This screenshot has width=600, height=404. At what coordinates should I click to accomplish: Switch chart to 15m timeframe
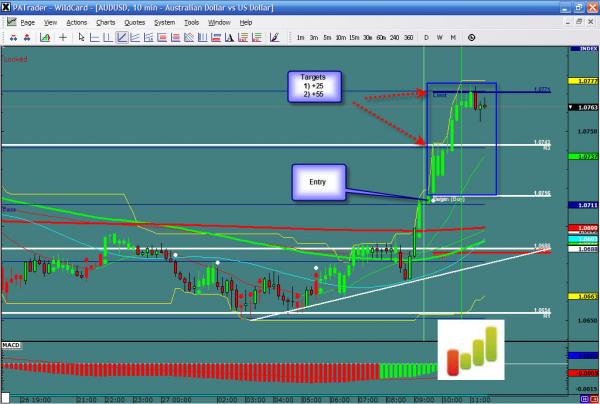tap(355, 37)
